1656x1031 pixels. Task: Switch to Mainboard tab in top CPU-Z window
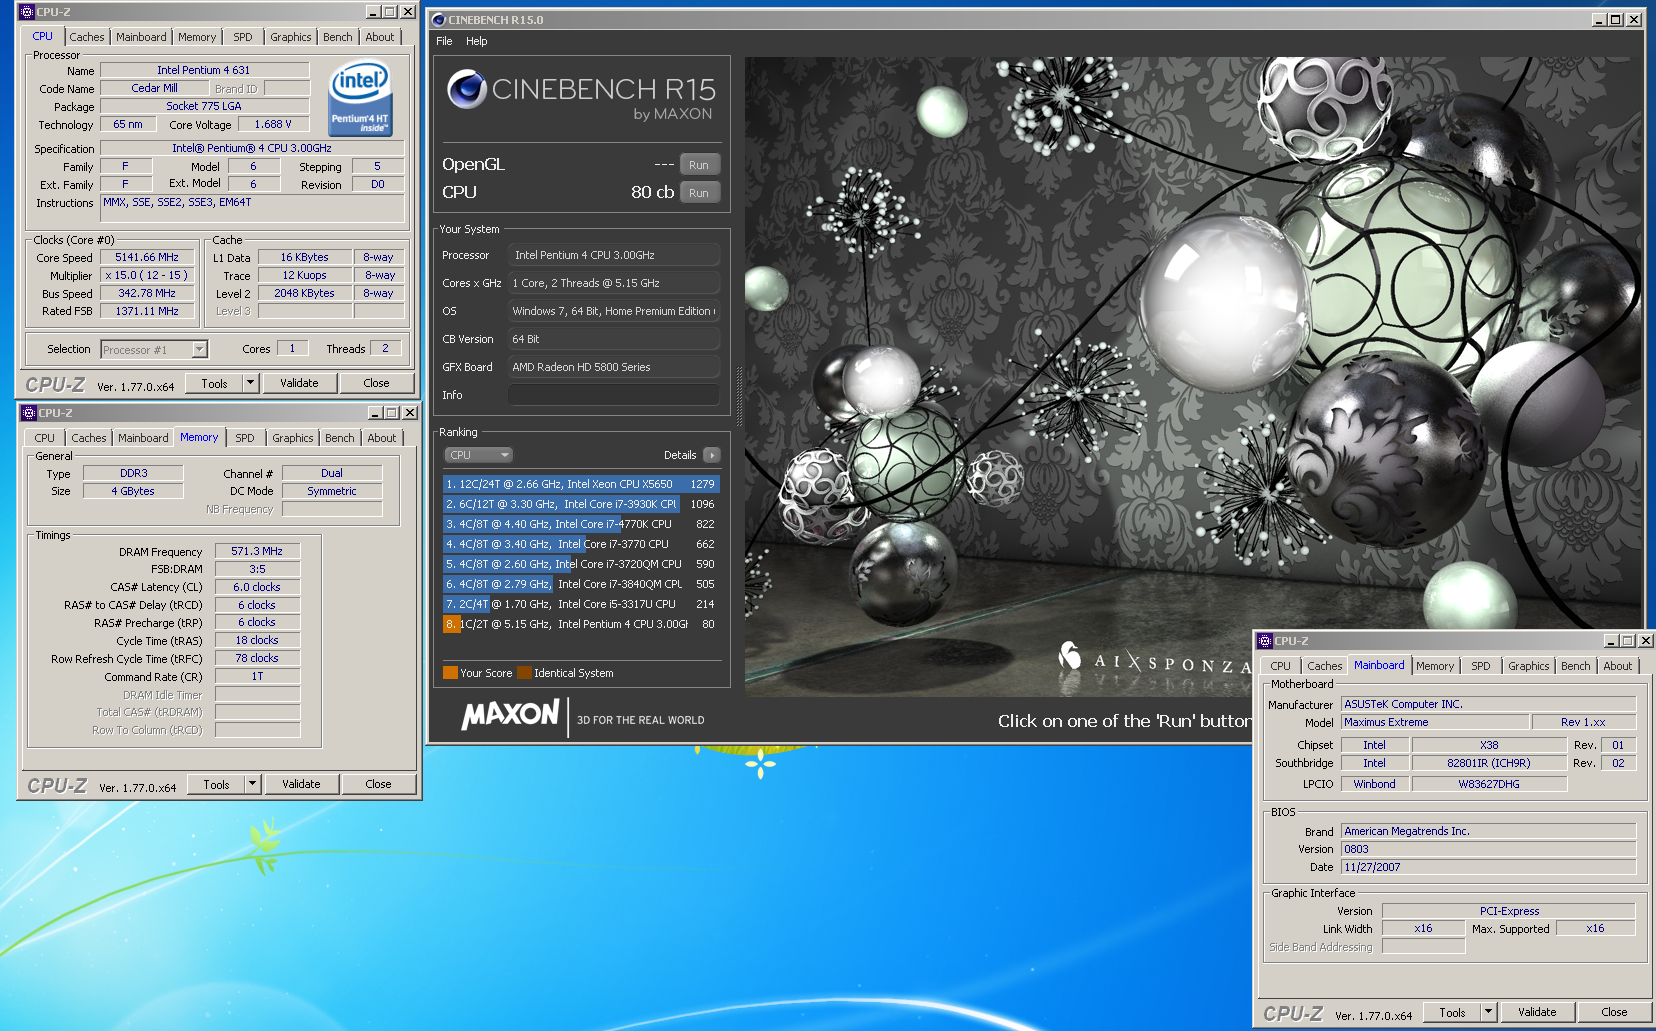click(141, 37)
